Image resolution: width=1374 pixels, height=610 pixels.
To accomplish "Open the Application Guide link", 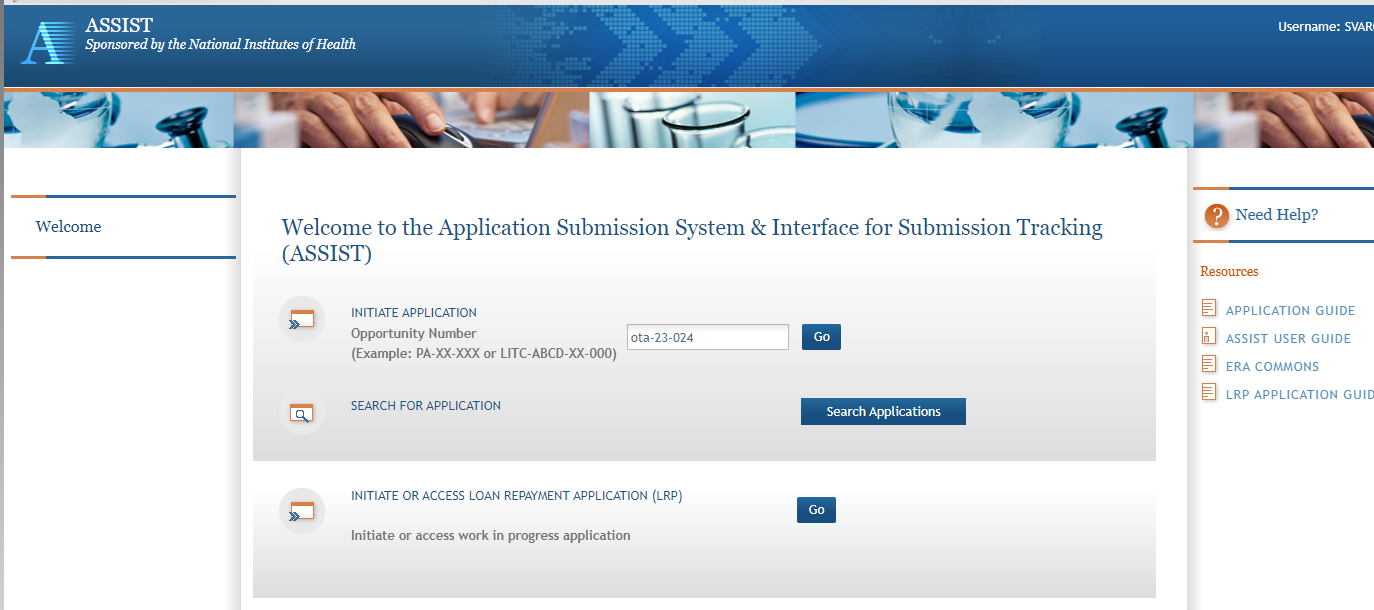I will pyautogui.click(x=1290, y=310).
